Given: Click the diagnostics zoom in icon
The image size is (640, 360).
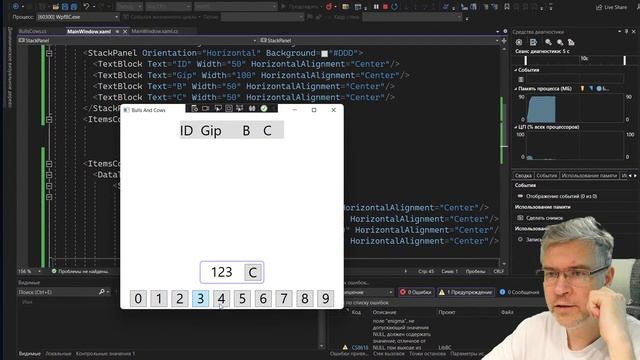Looking at the screenshot, I should (548, 42).
